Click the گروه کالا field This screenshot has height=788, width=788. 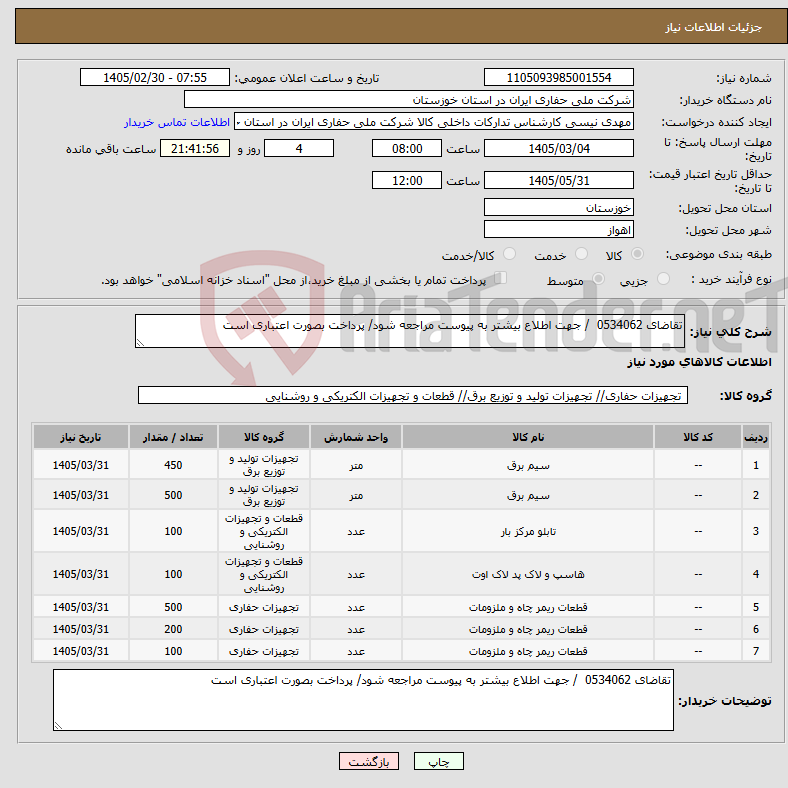pyautogui.click(x=413, y=395)
